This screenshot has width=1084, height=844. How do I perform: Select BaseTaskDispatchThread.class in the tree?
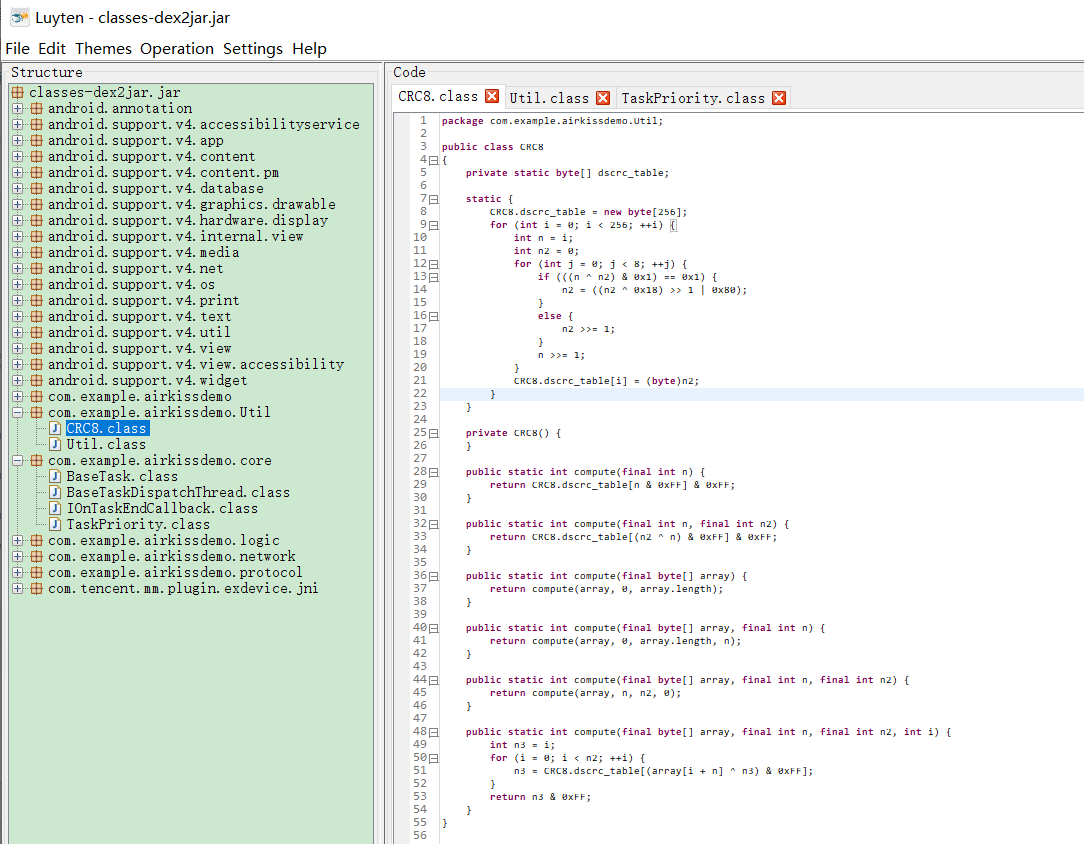click(x=178, y=492)
